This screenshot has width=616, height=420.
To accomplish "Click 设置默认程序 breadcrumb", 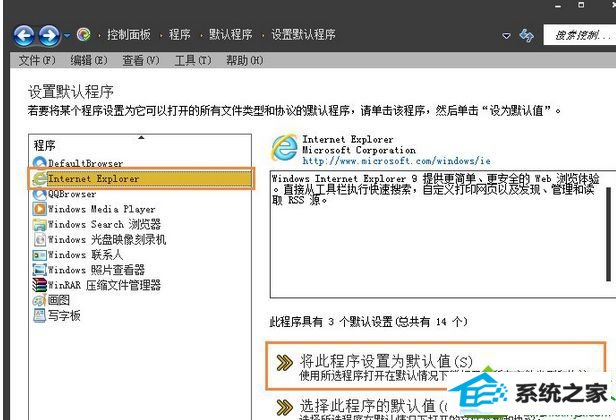I will 303,35.
